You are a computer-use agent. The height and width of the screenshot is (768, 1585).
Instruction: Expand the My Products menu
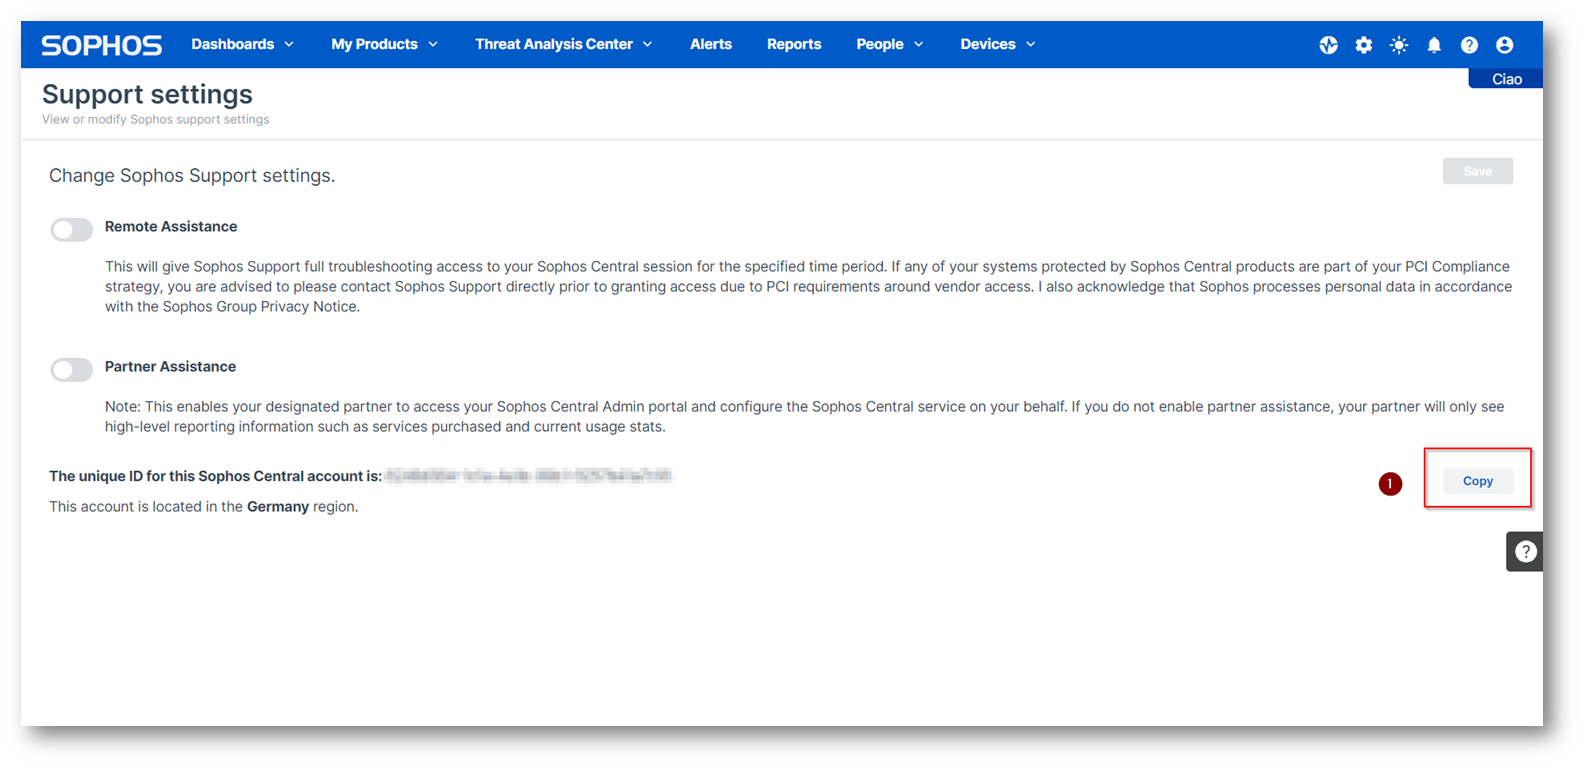tap(385, 44)
